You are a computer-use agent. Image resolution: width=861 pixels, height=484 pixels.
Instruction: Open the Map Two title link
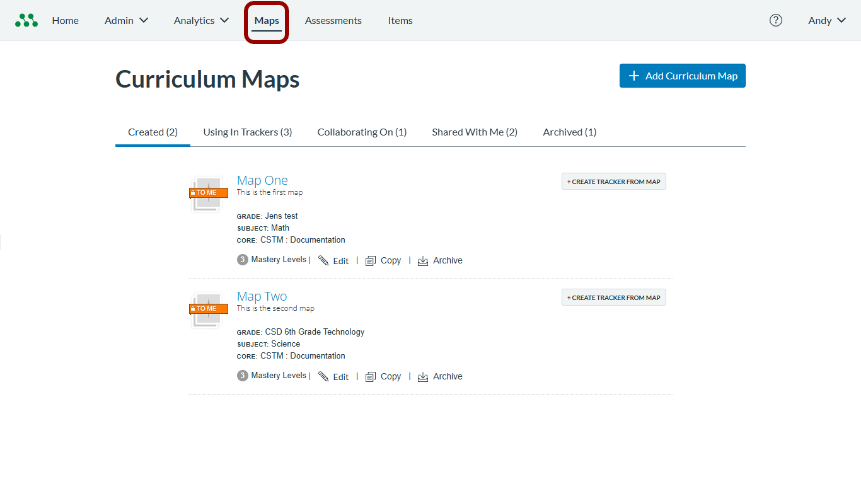click(261, 296)
